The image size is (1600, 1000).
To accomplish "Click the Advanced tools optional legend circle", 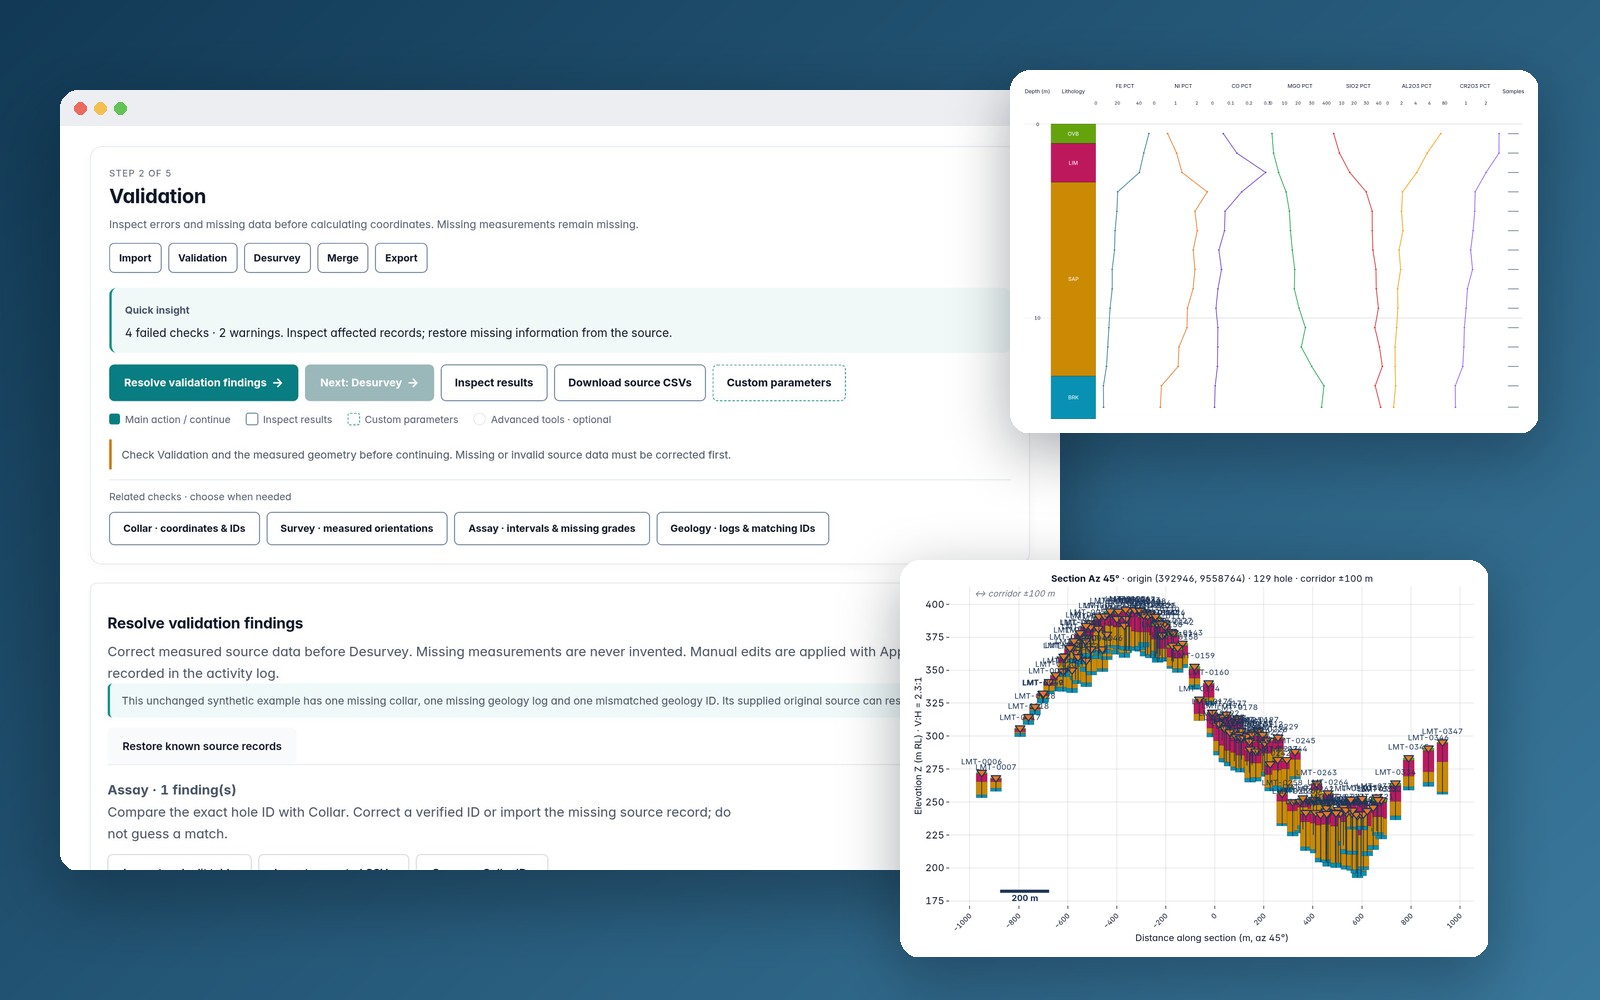I will tap(480, 419).
